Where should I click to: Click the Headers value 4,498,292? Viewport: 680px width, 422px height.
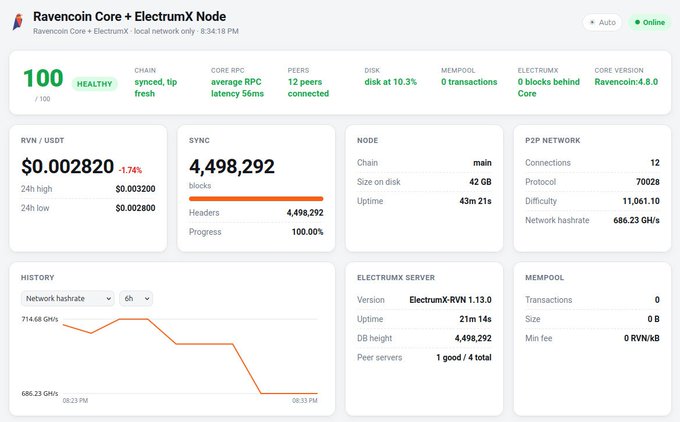click(305, 213)
